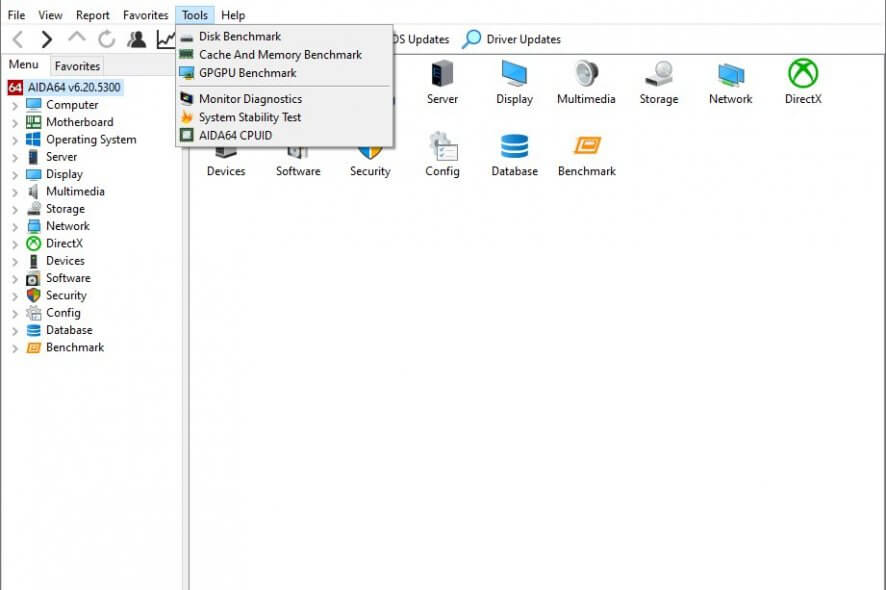
Task: Expand the Multimedia tree node chevron
Action: point(15,192)
